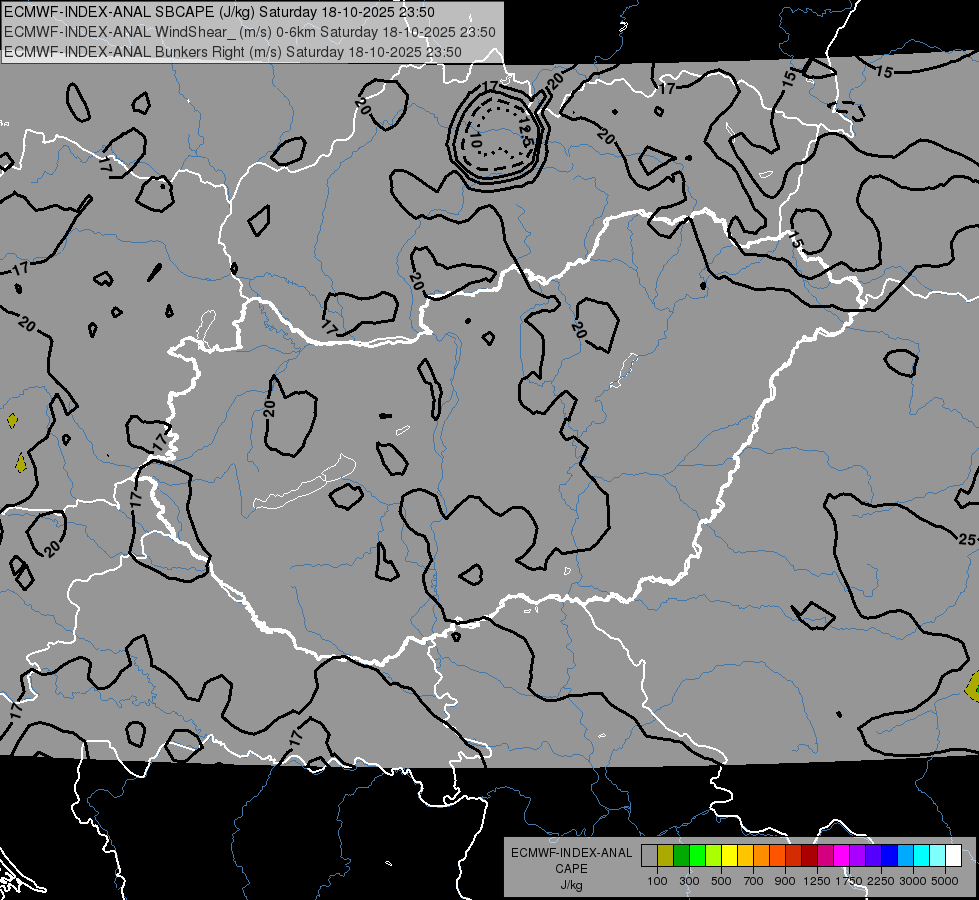Click the 100 legend scale value

(657, 881)
